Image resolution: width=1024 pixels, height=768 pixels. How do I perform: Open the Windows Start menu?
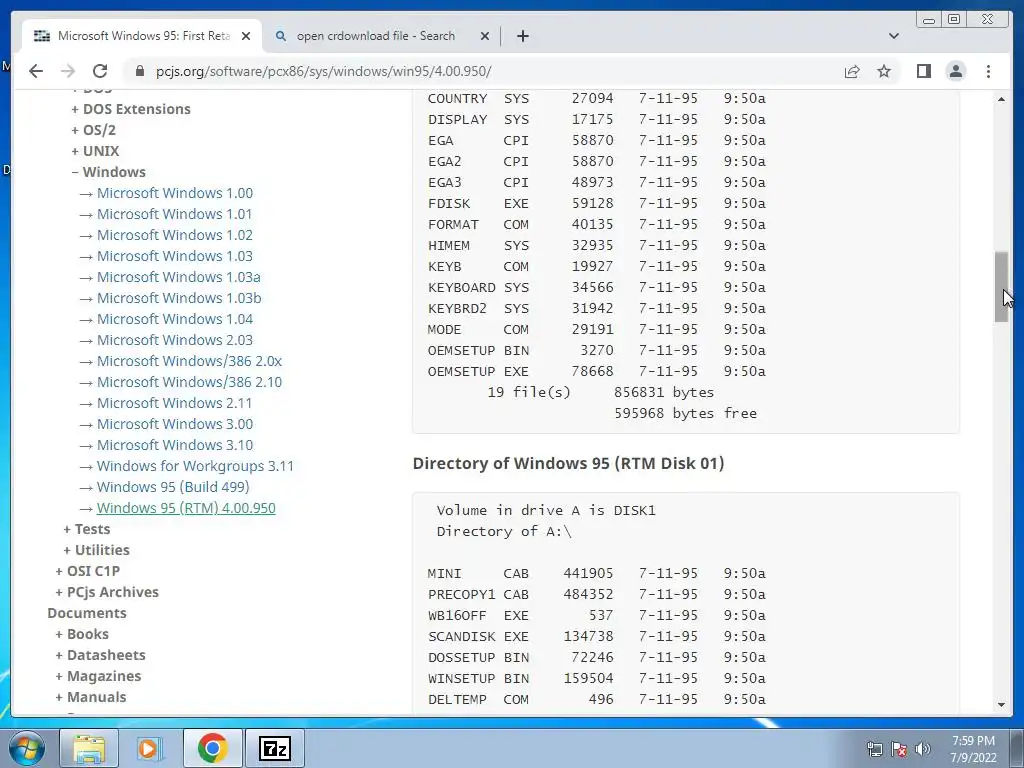[26, 748]
